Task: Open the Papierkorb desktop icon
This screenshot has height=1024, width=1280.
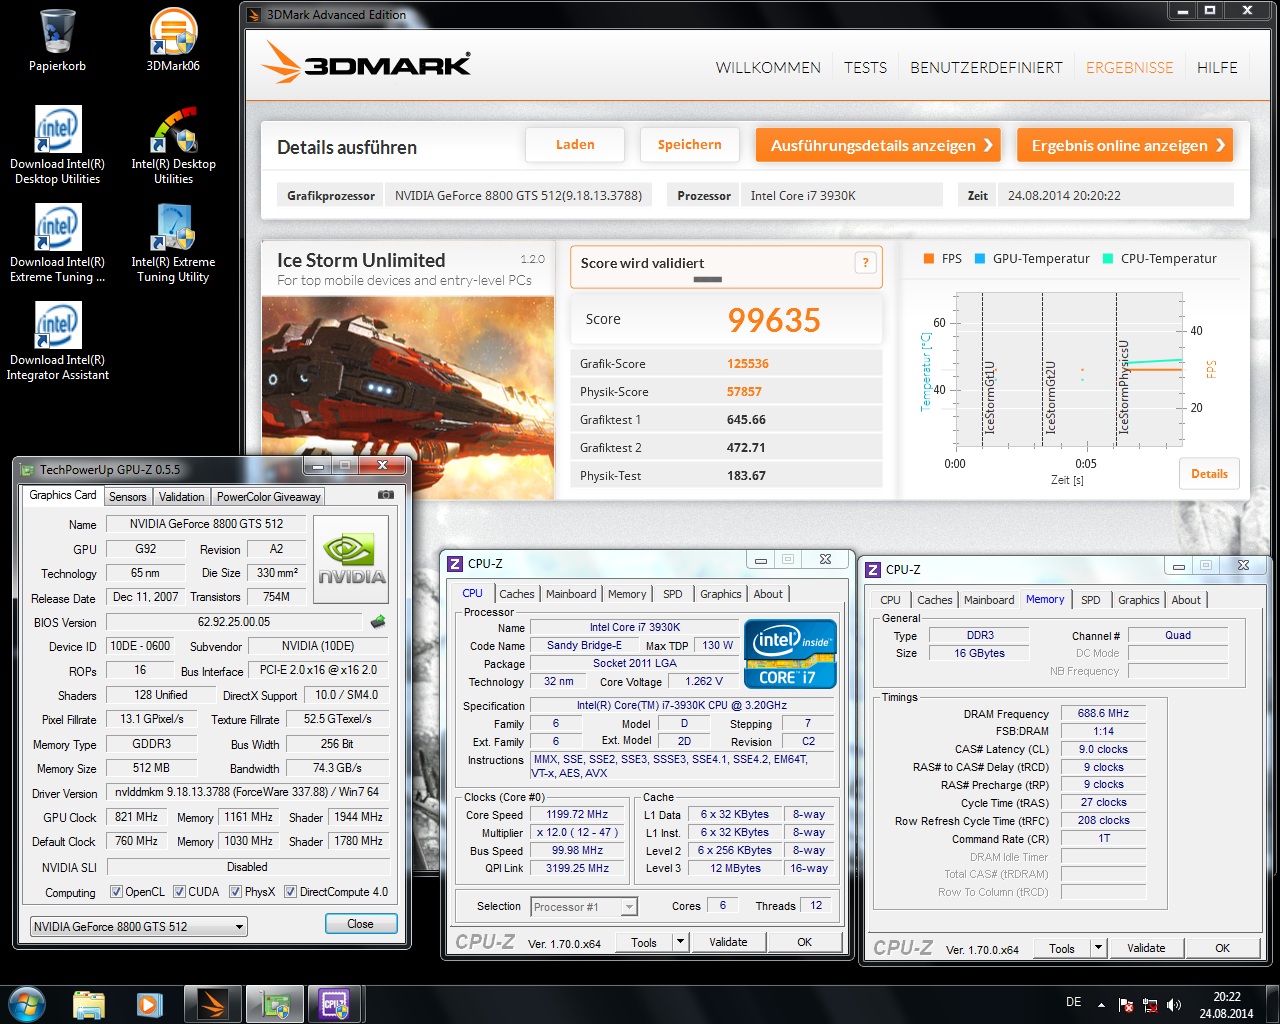Action: click(x=57, y=40)
